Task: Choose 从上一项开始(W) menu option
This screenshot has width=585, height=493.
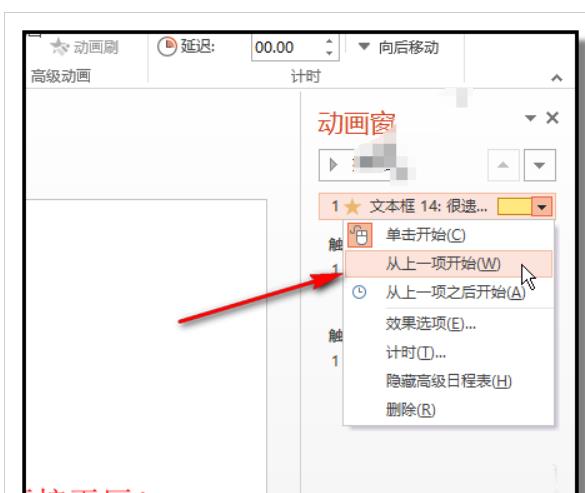Action: pos(448,264)
